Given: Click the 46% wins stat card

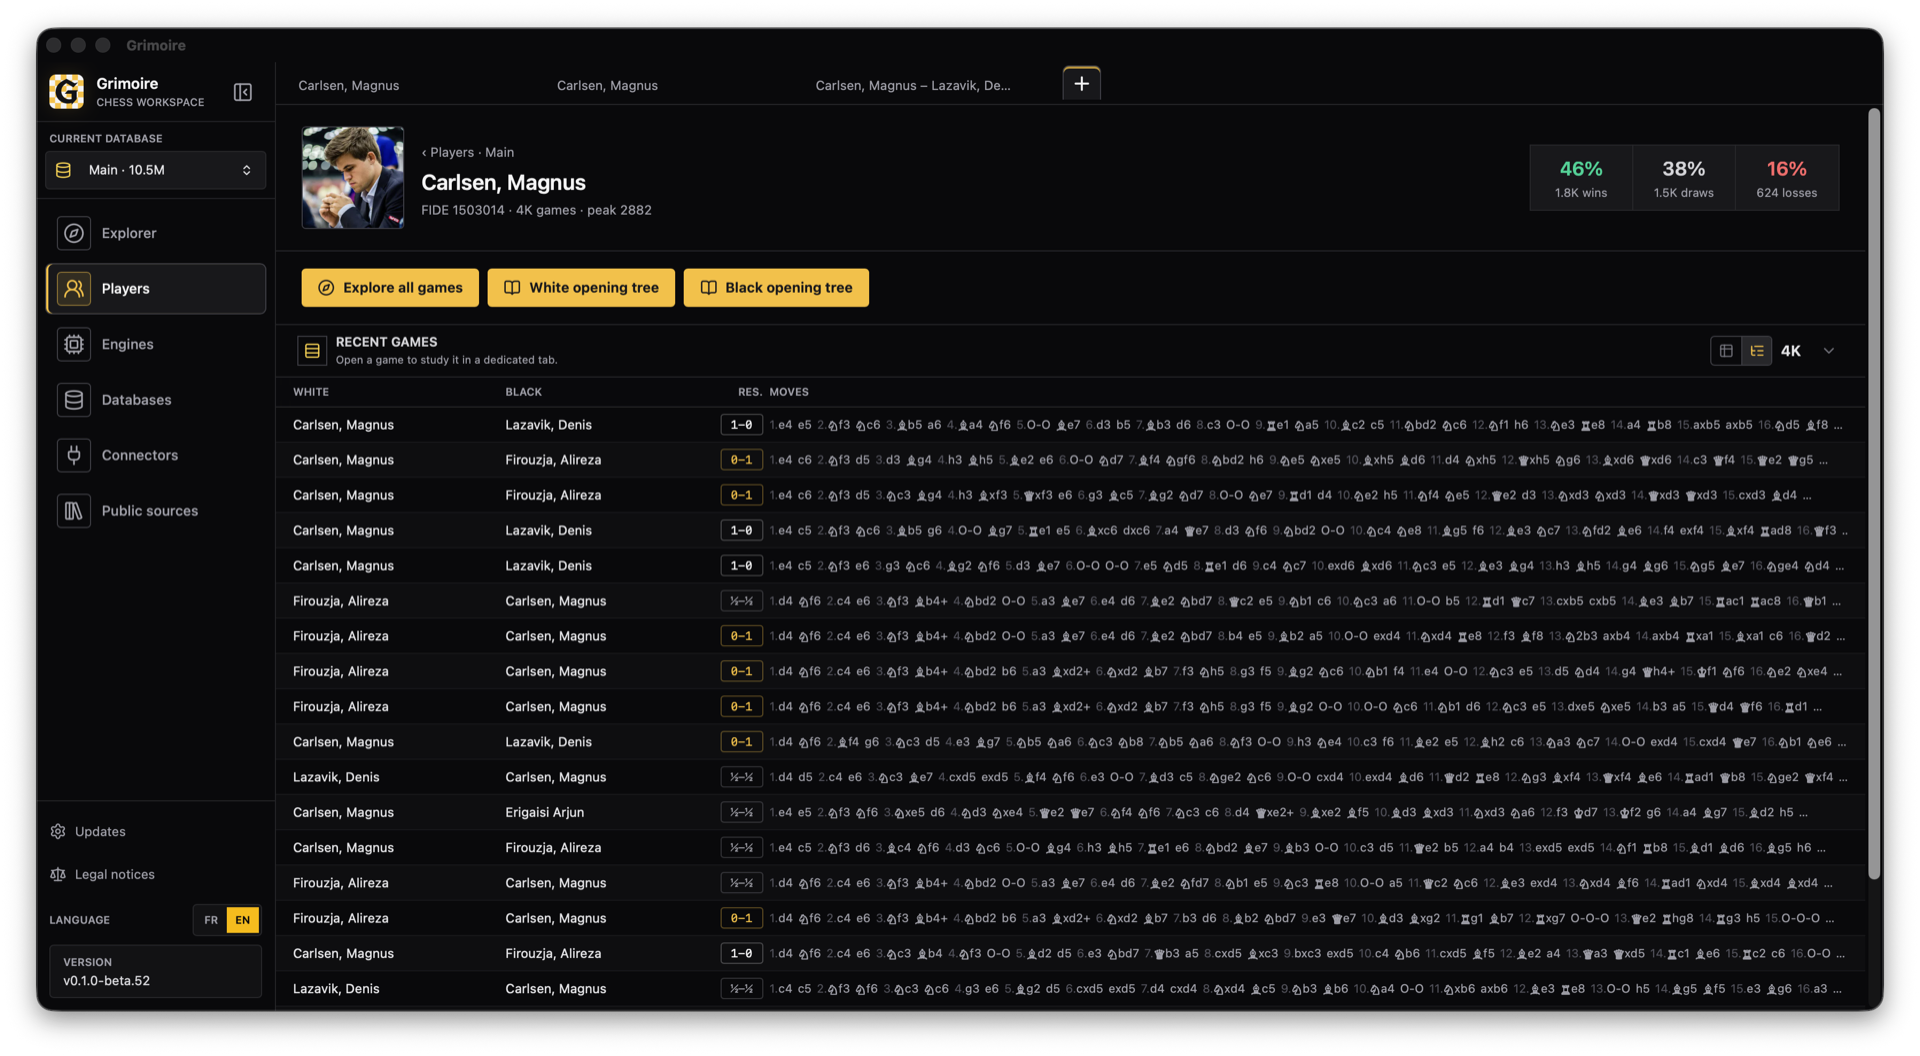Looking at the screenshot, I should point(1581,178).
